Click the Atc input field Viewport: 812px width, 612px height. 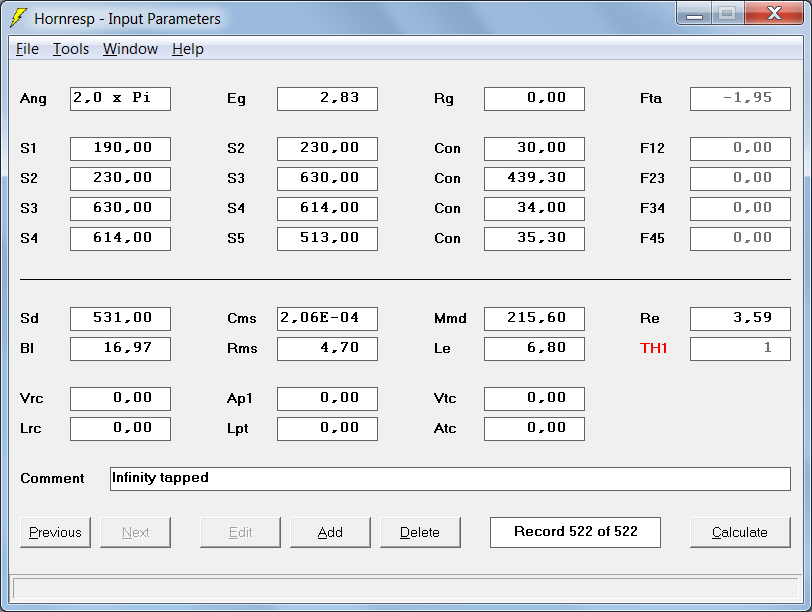point(534,429)
